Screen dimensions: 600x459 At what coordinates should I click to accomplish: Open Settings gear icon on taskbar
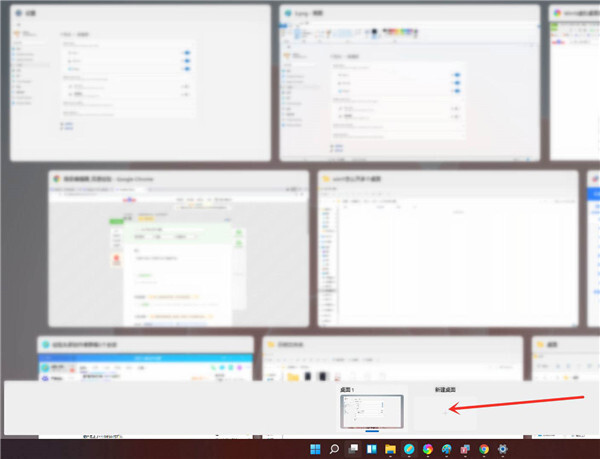[x=503, y=450]
